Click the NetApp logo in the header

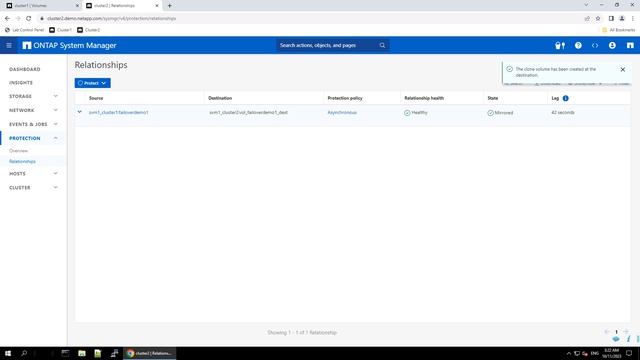pyautogui.click(x=27, y=45)
